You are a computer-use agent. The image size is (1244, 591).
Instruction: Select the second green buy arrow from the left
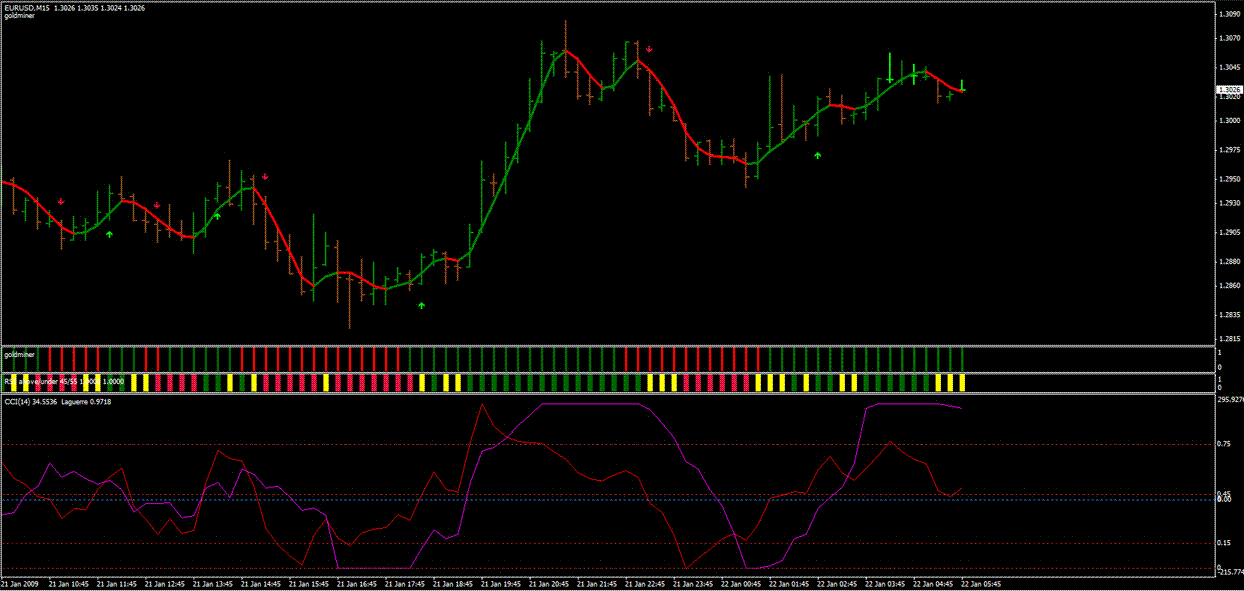point(217,215)
